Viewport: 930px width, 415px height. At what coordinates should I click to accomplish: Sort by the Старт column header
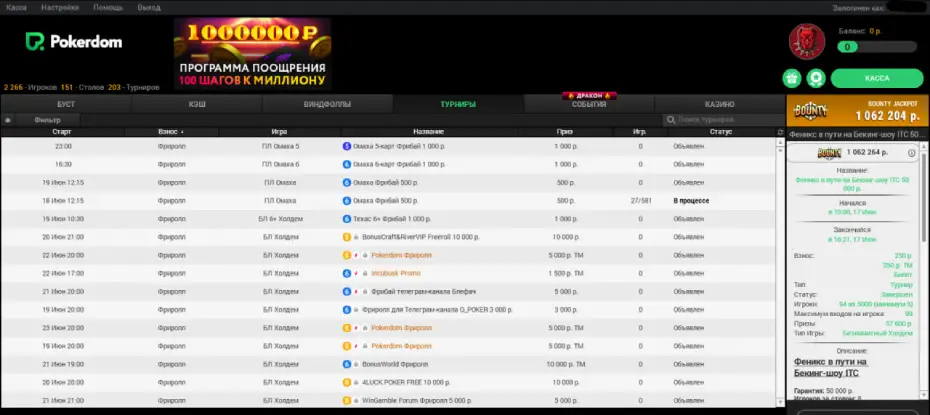(62, 132)
